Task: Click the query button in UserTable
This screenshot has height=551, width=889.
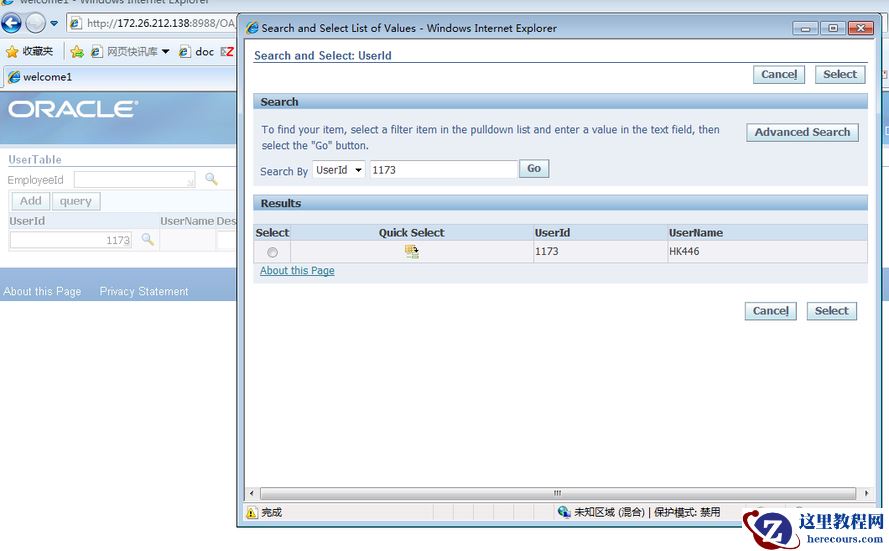Action: 76,201
